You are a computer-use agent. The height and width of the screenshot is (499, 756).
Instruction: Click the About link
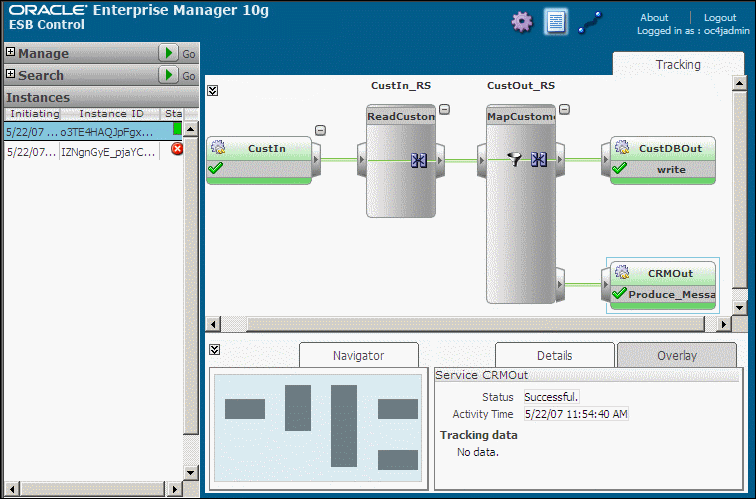(654, 18)
